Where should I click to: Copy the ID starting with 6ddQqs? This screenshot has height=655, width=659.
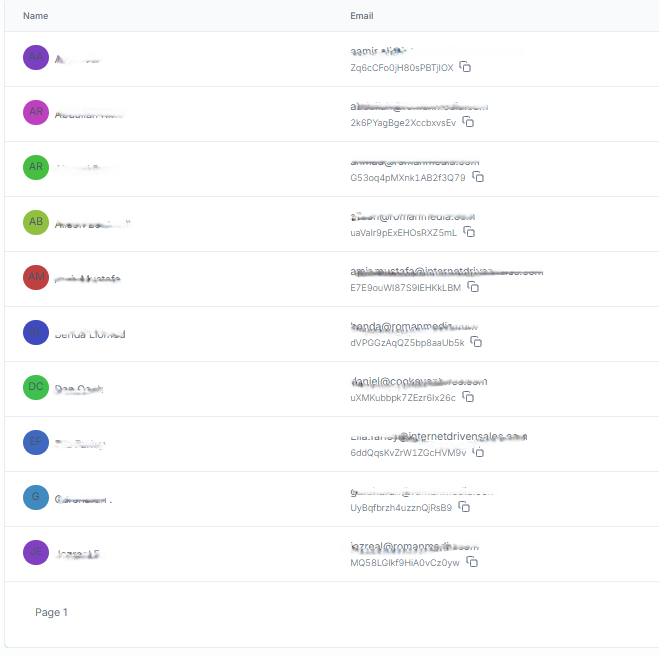click(x=479, y=453)
